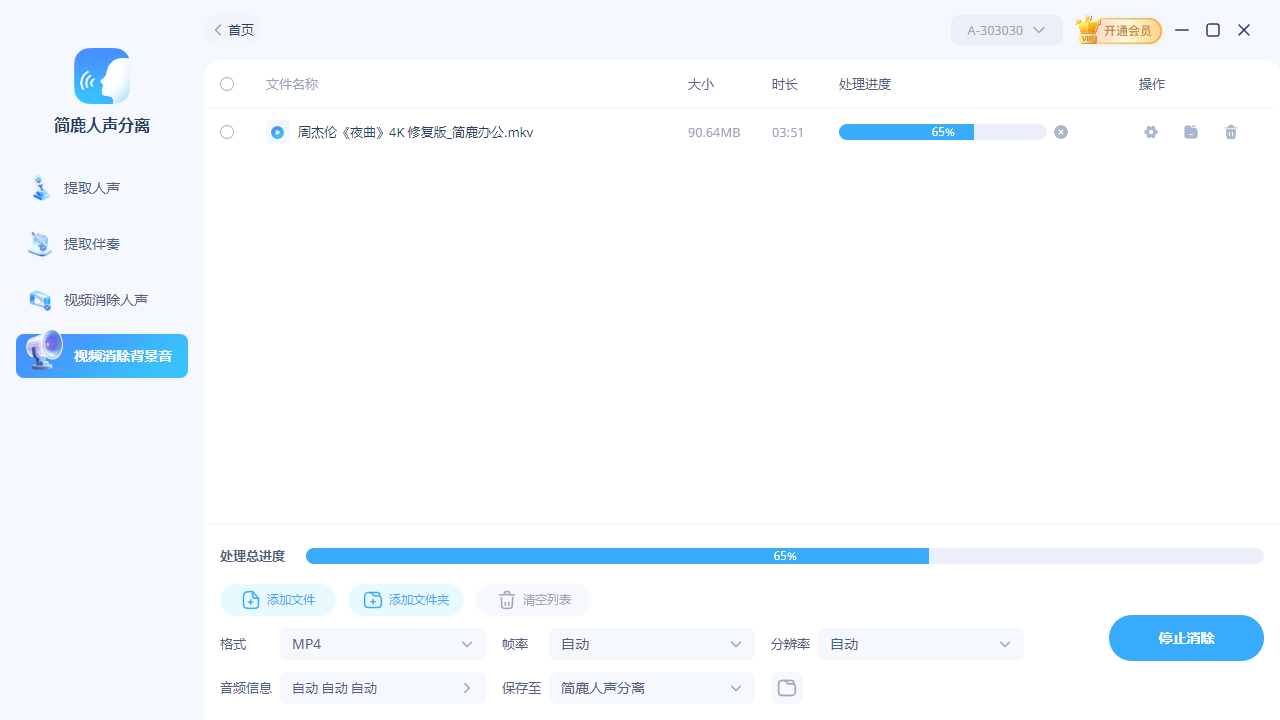The image size is (1280, 720).
Task: Open the 保存至 folder browse icon
Action: pos(786,687)
